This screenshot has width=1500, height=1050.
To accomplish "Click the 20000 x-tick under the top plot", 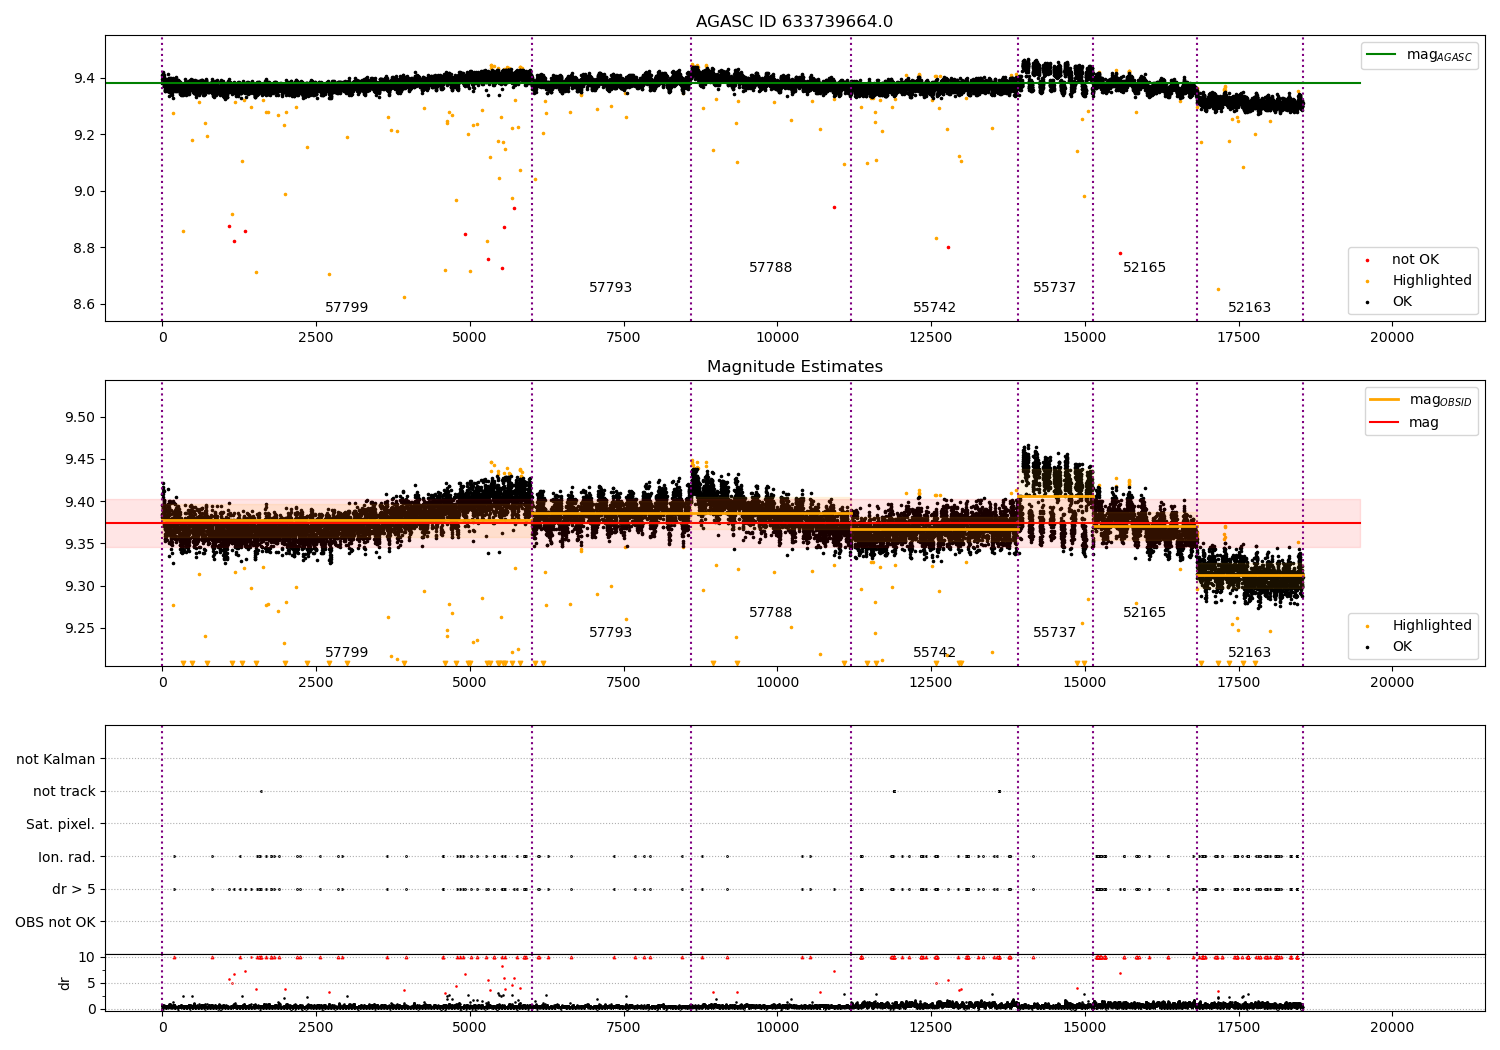I will tap(1392, 338).
